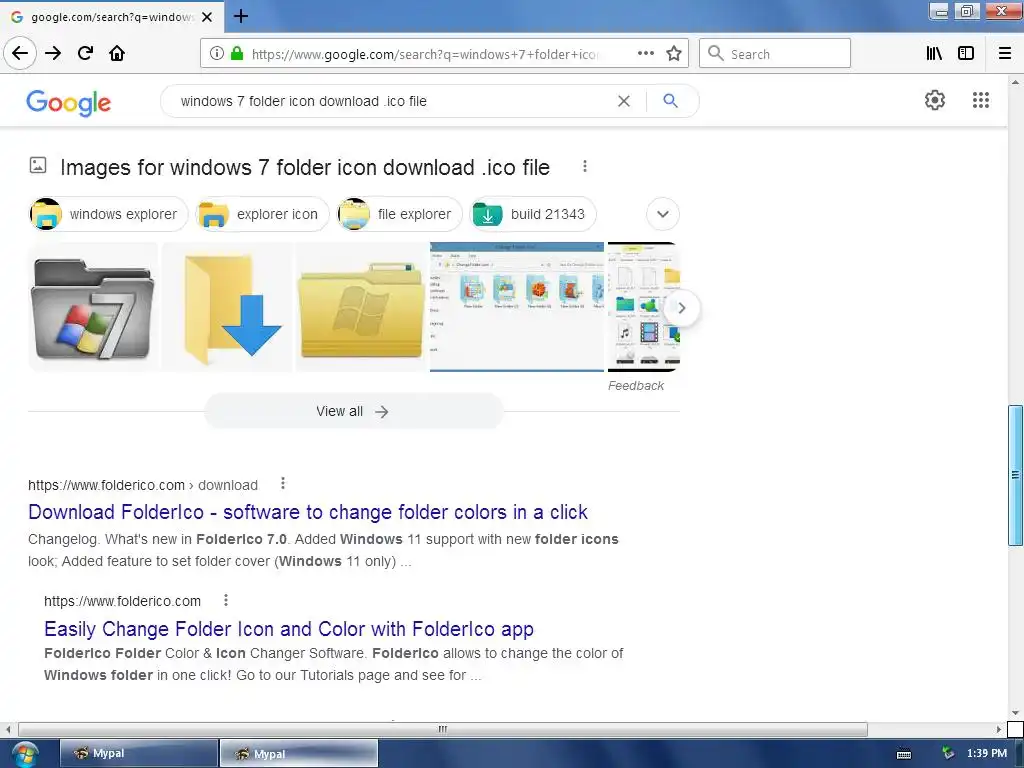Show next images with carousel arrow
The image size is (1024, 768).
pyautogui.click(x=681, y=308)
